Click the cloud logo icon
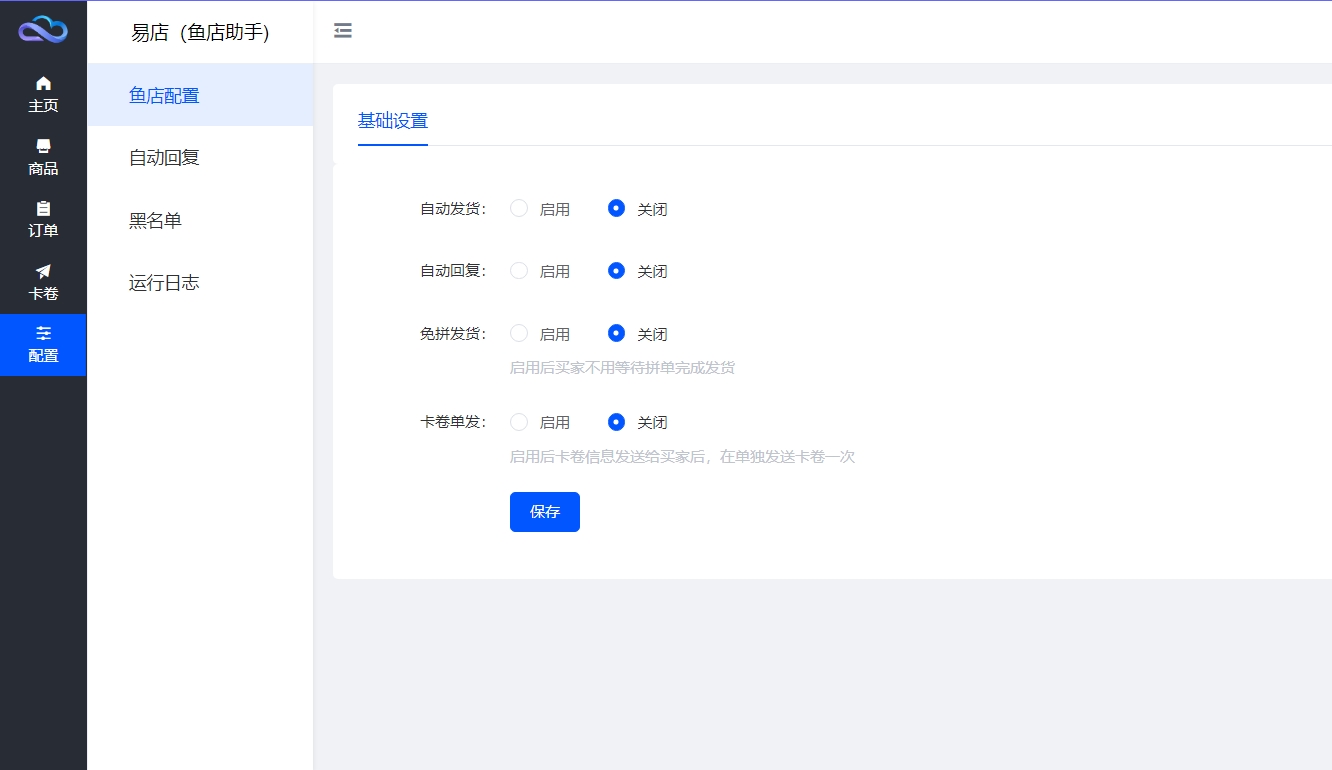 pos(43,30)
